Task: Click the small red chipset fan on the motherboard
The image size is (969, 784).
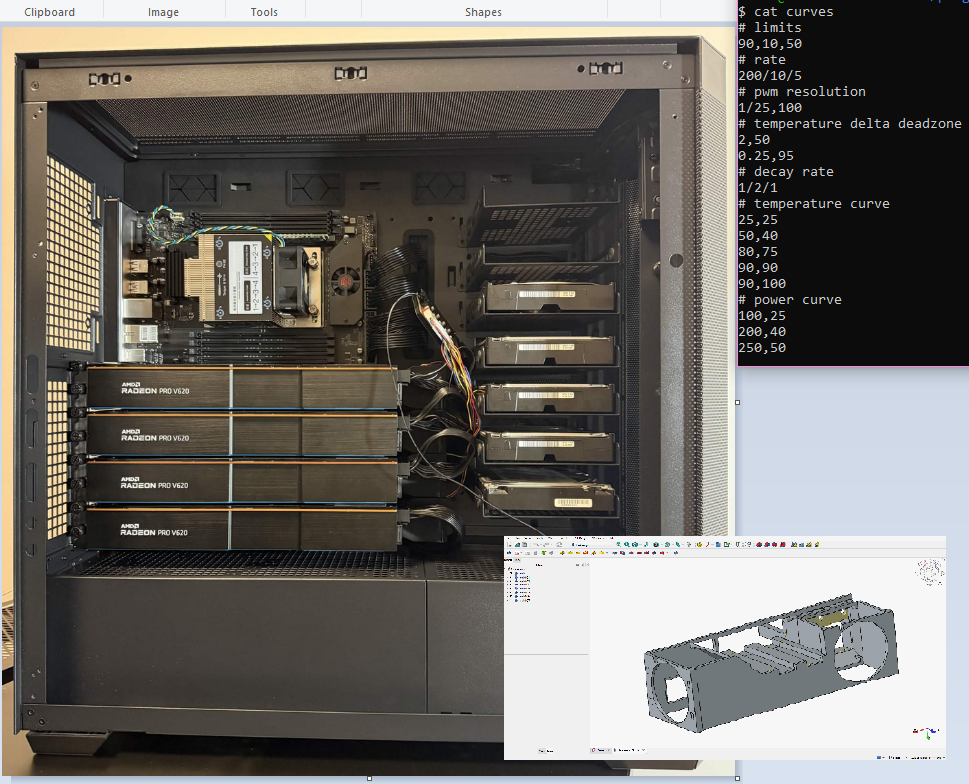Action: (x=345, y=282)
